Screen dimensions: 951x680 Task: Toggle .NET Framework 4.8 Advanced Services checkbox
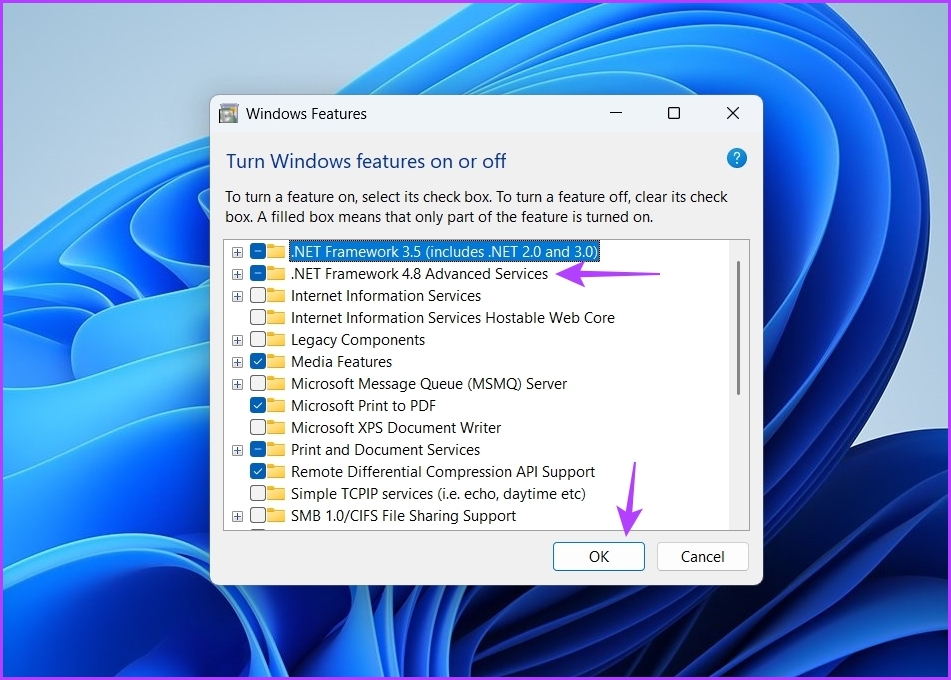click(258, 274)
